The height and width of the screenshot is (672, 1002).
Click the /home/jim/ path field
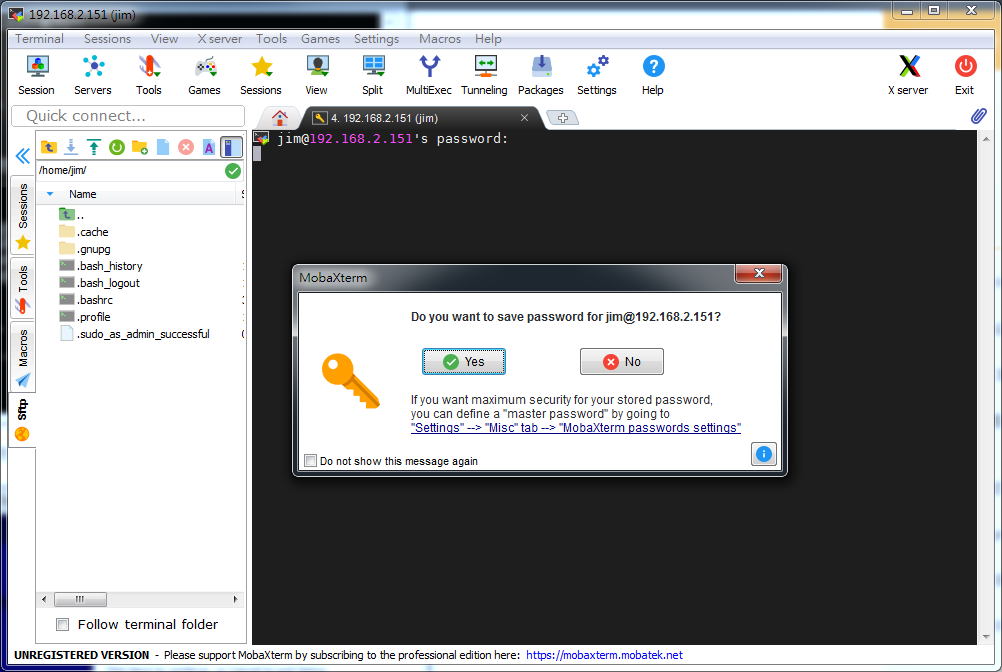[130, 171]
